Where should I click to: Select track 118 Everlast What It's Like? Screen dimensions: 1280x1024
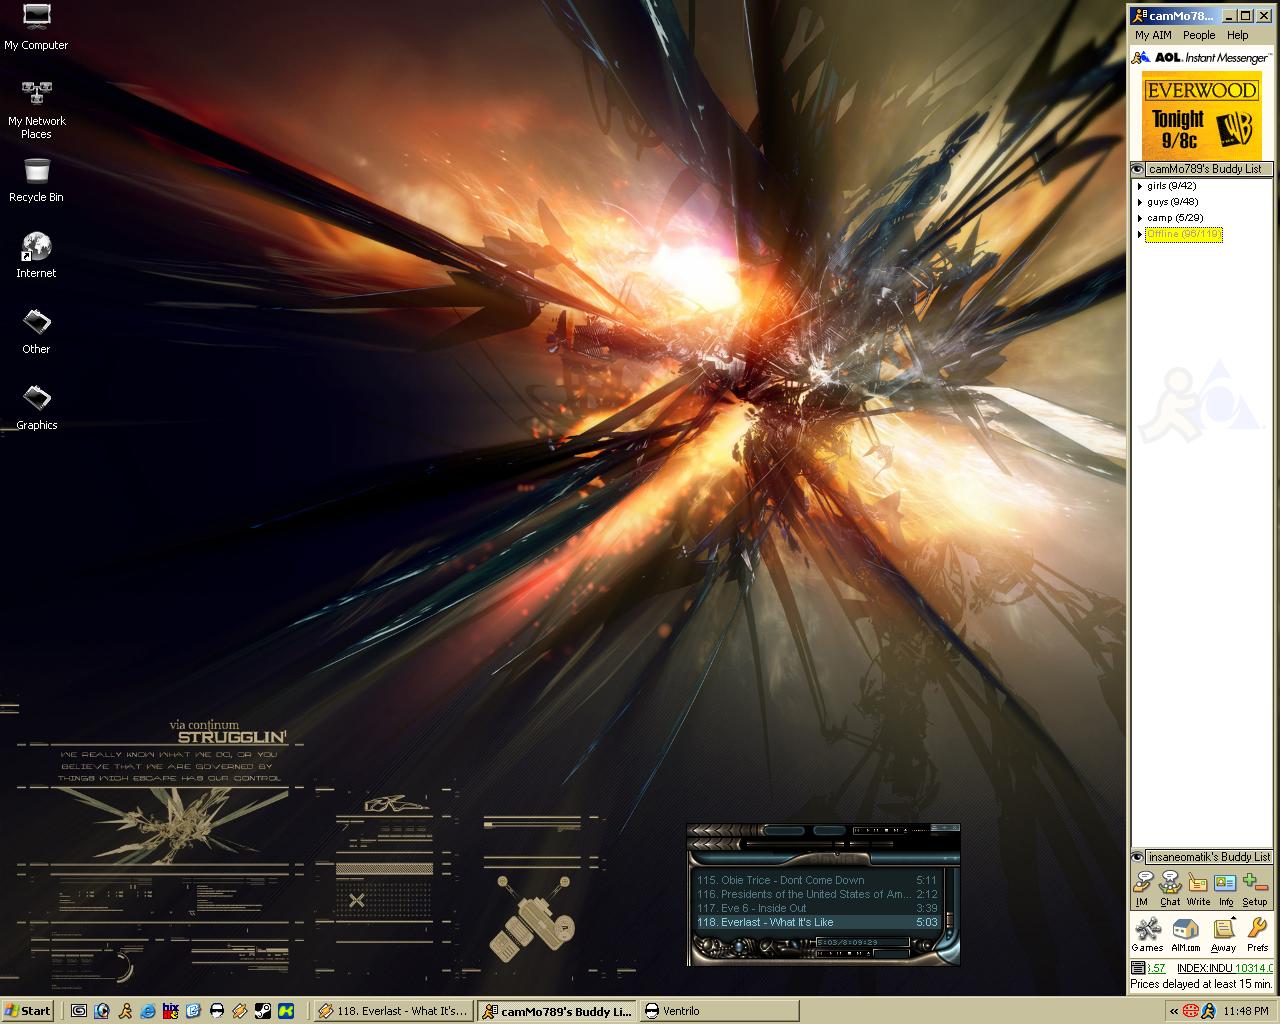[x=817, y=922]
